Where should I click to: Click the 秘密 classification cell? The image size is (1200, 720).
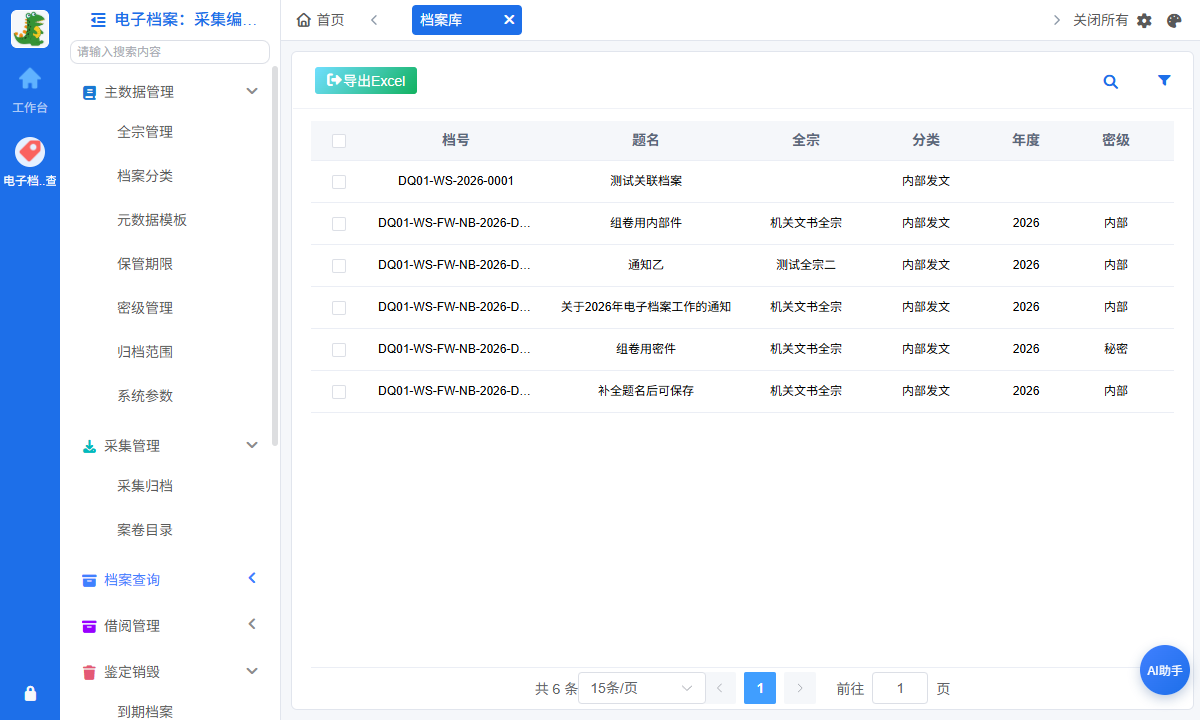tap(1116, 350)
